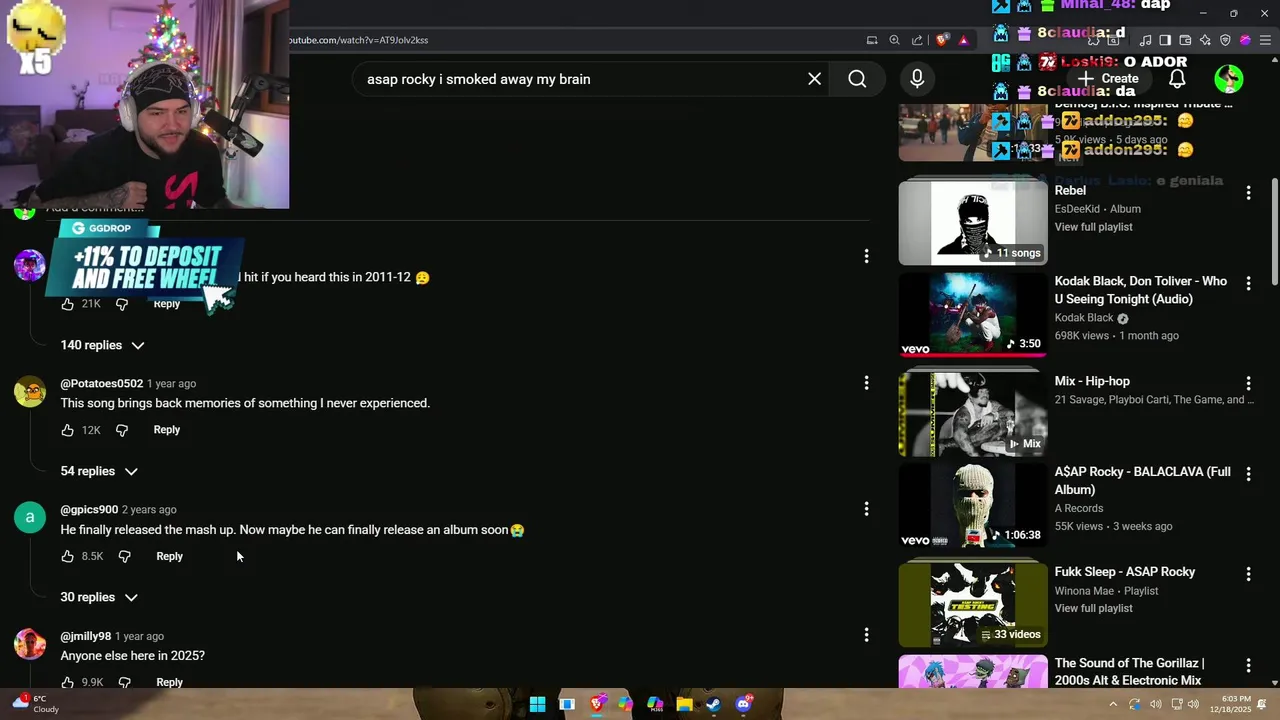The image size is (1280, 720).
Task: Open Brave Leo AI sparkle icon
Action: point(1205,40)
